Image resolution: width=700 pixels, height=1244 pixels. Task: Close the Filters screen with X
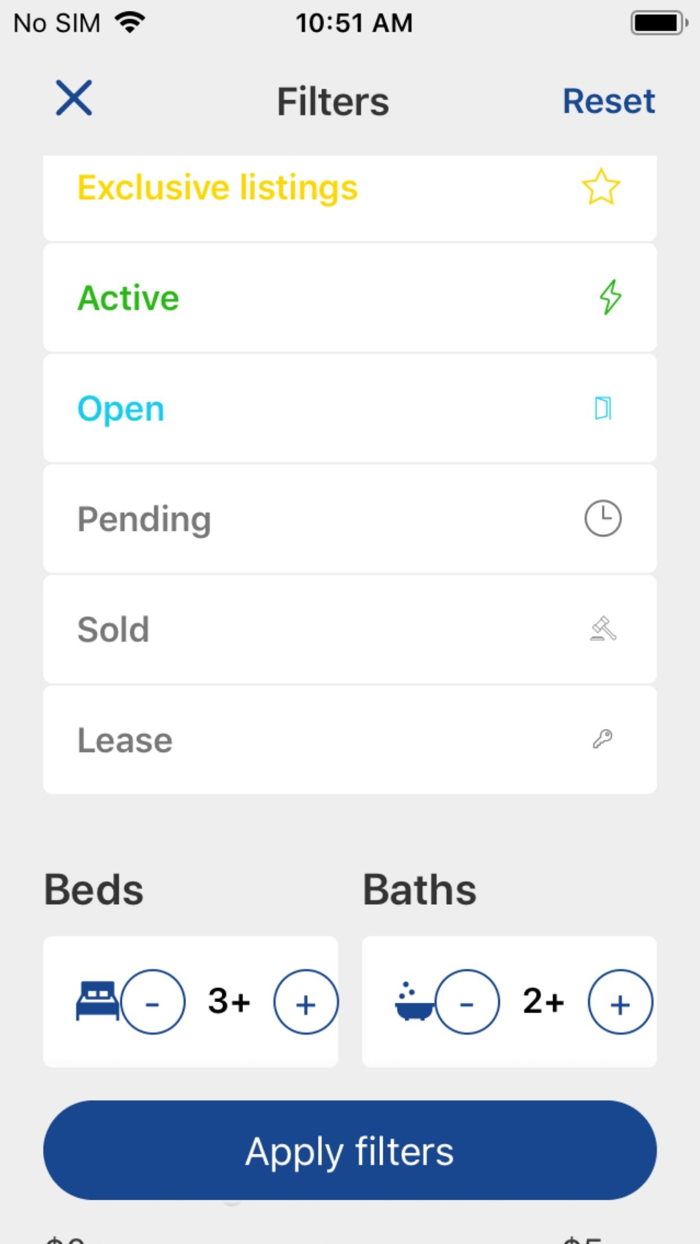[74, 99]
